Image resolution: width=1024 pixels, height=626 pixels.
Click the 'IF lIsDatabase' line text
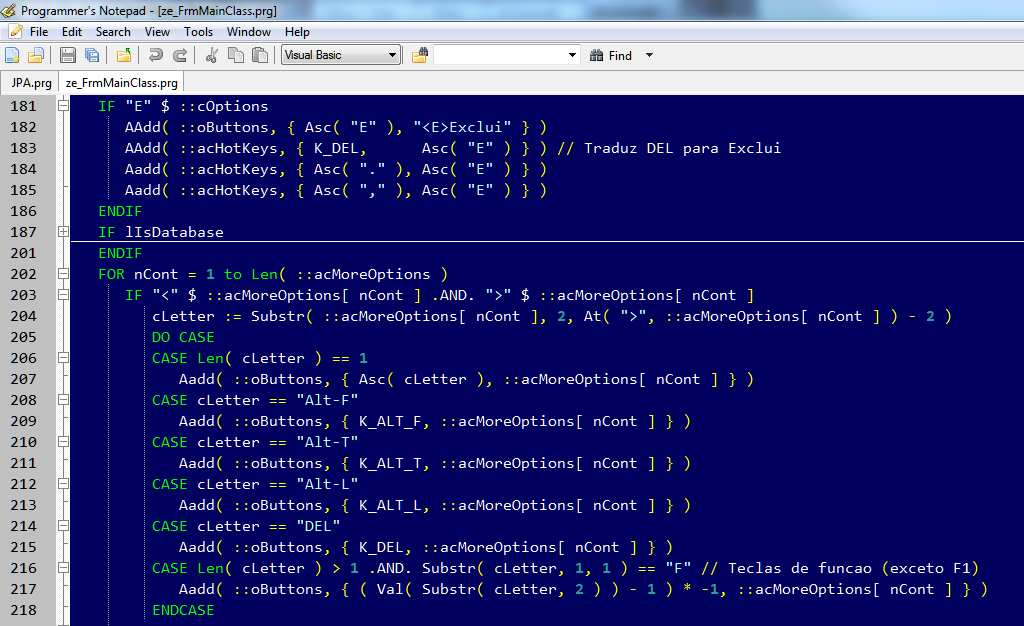pyautogui.click(x=161, y=232)
